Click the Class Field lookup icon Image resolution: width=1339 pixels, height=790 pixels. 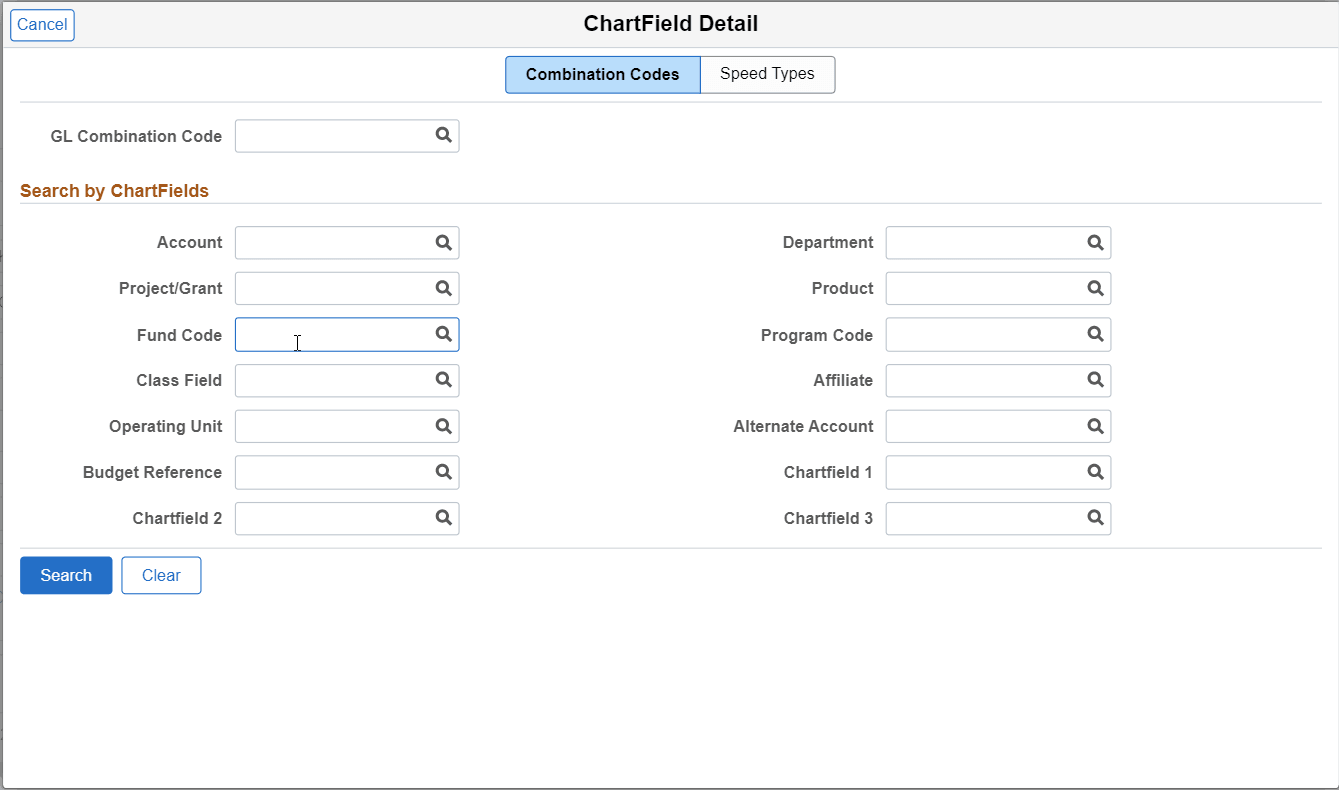click(444, 380)
